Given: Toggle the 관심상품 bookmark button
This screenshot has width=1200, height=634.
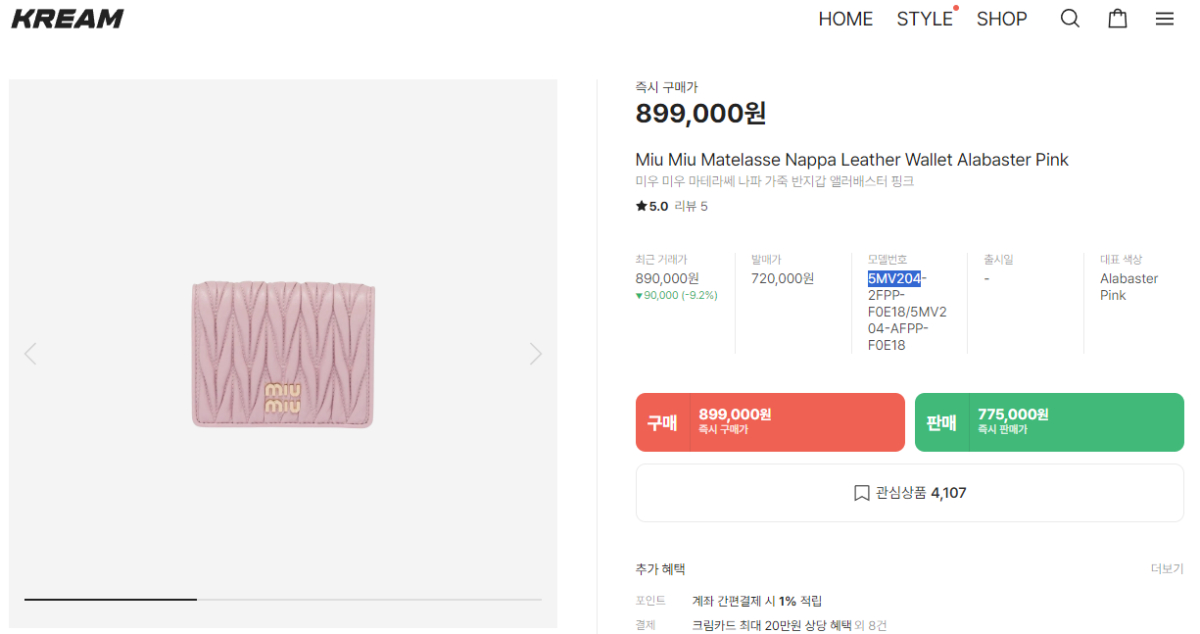Looking at the screenshot, I should pos(909,493).
